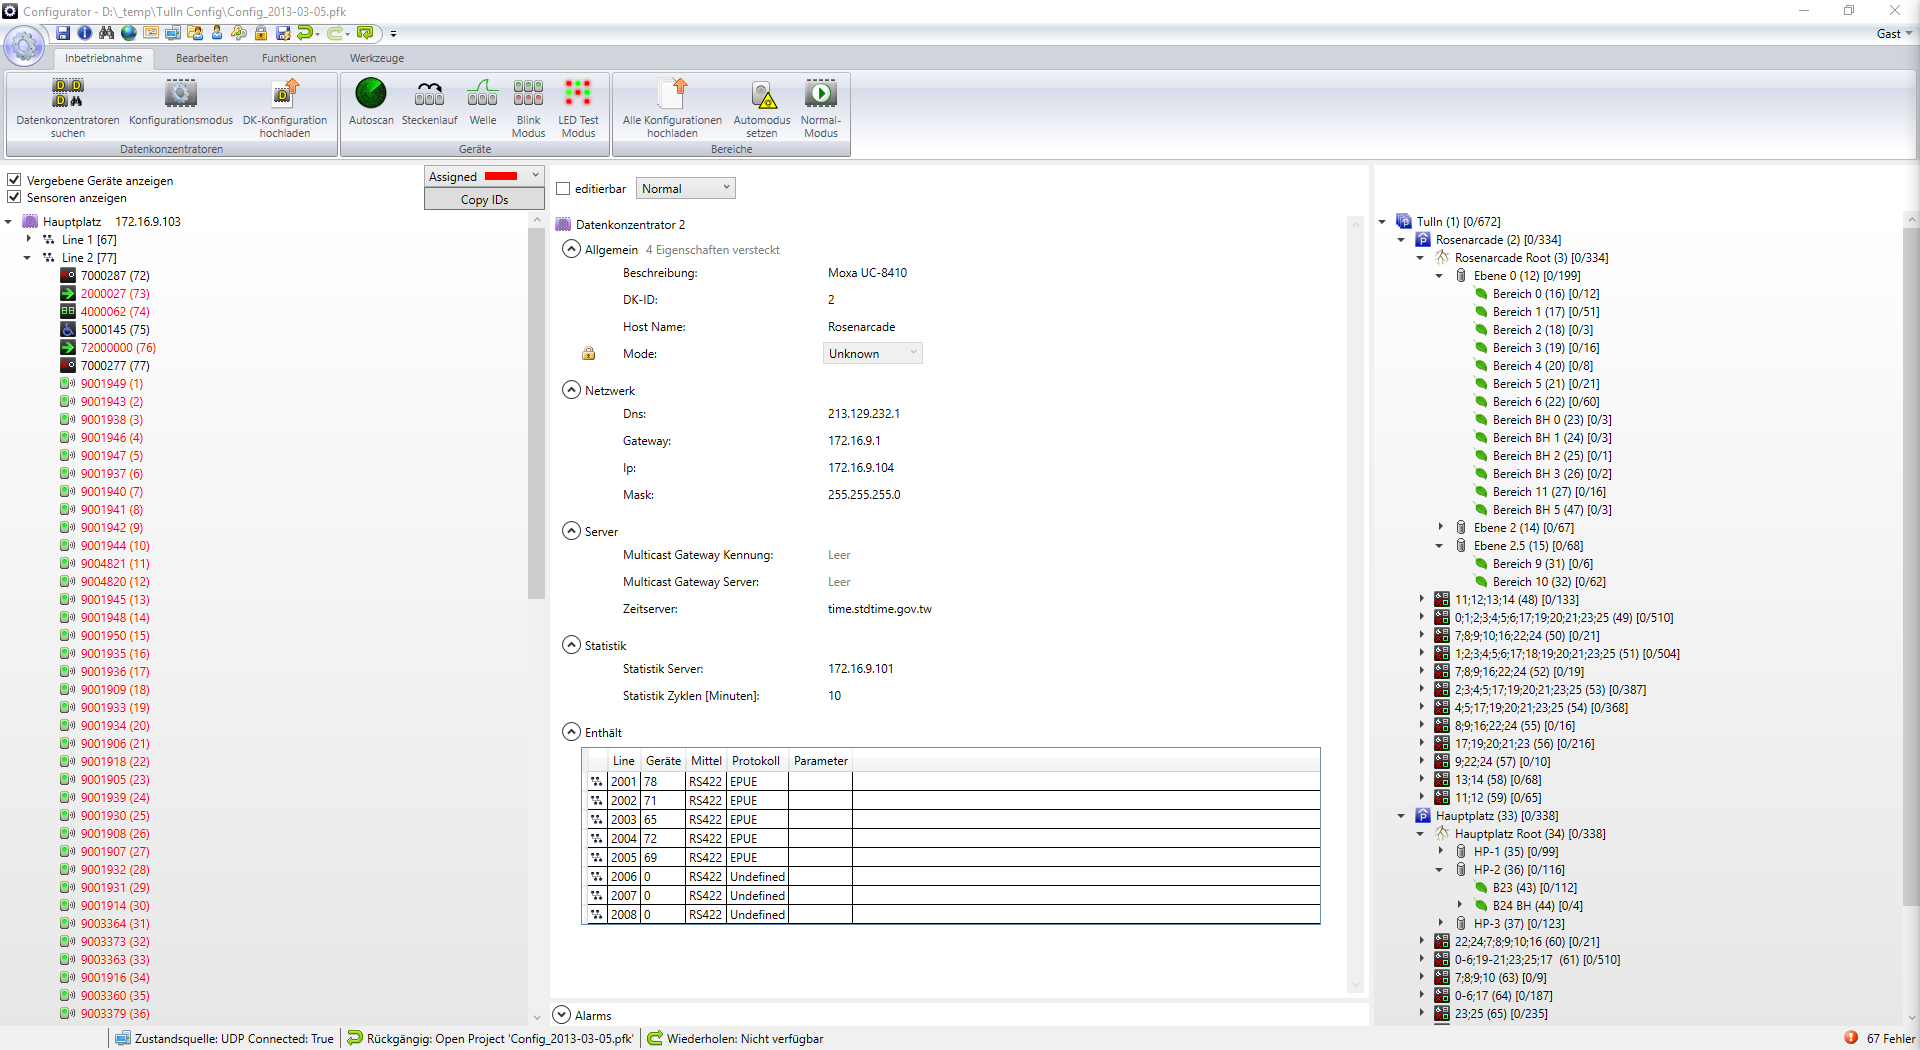The height and width of the screenshot is (1050, 1920).
Task: Select Bereich 6 (22) [0/60] node
Action: 1545,401
